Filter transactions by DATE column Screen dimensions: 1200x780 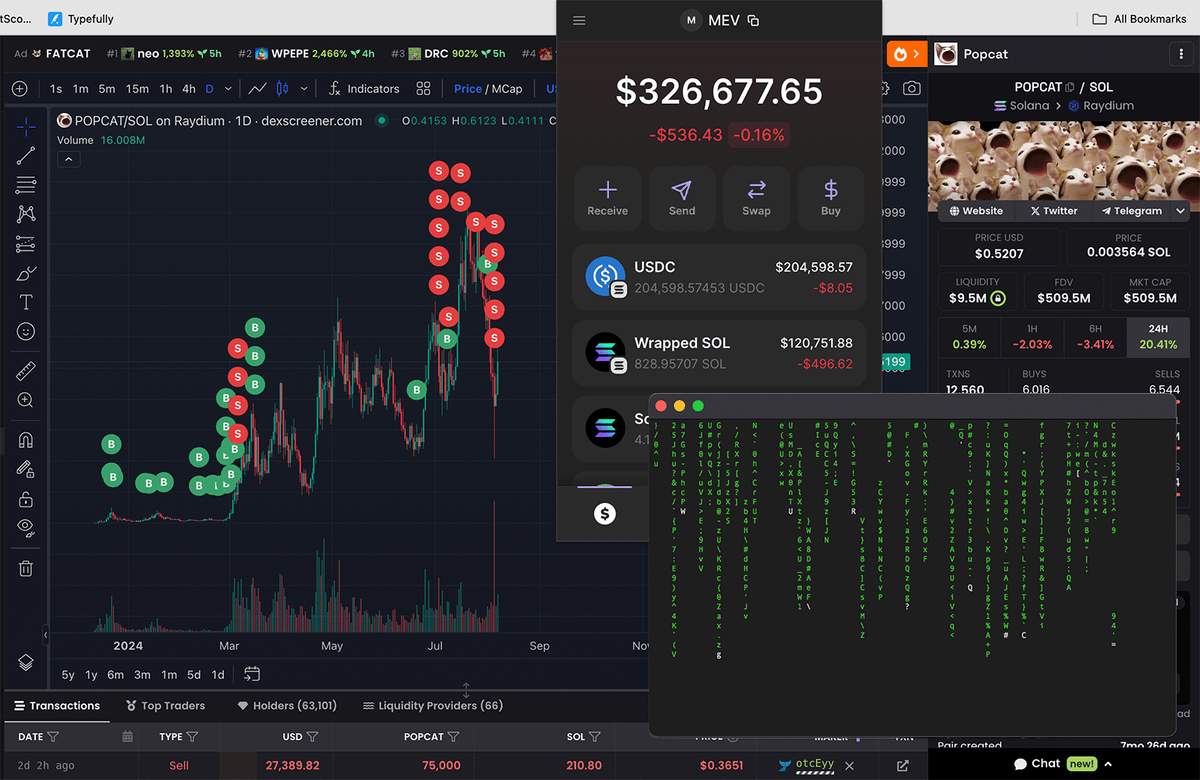click(x=53, y=737)
